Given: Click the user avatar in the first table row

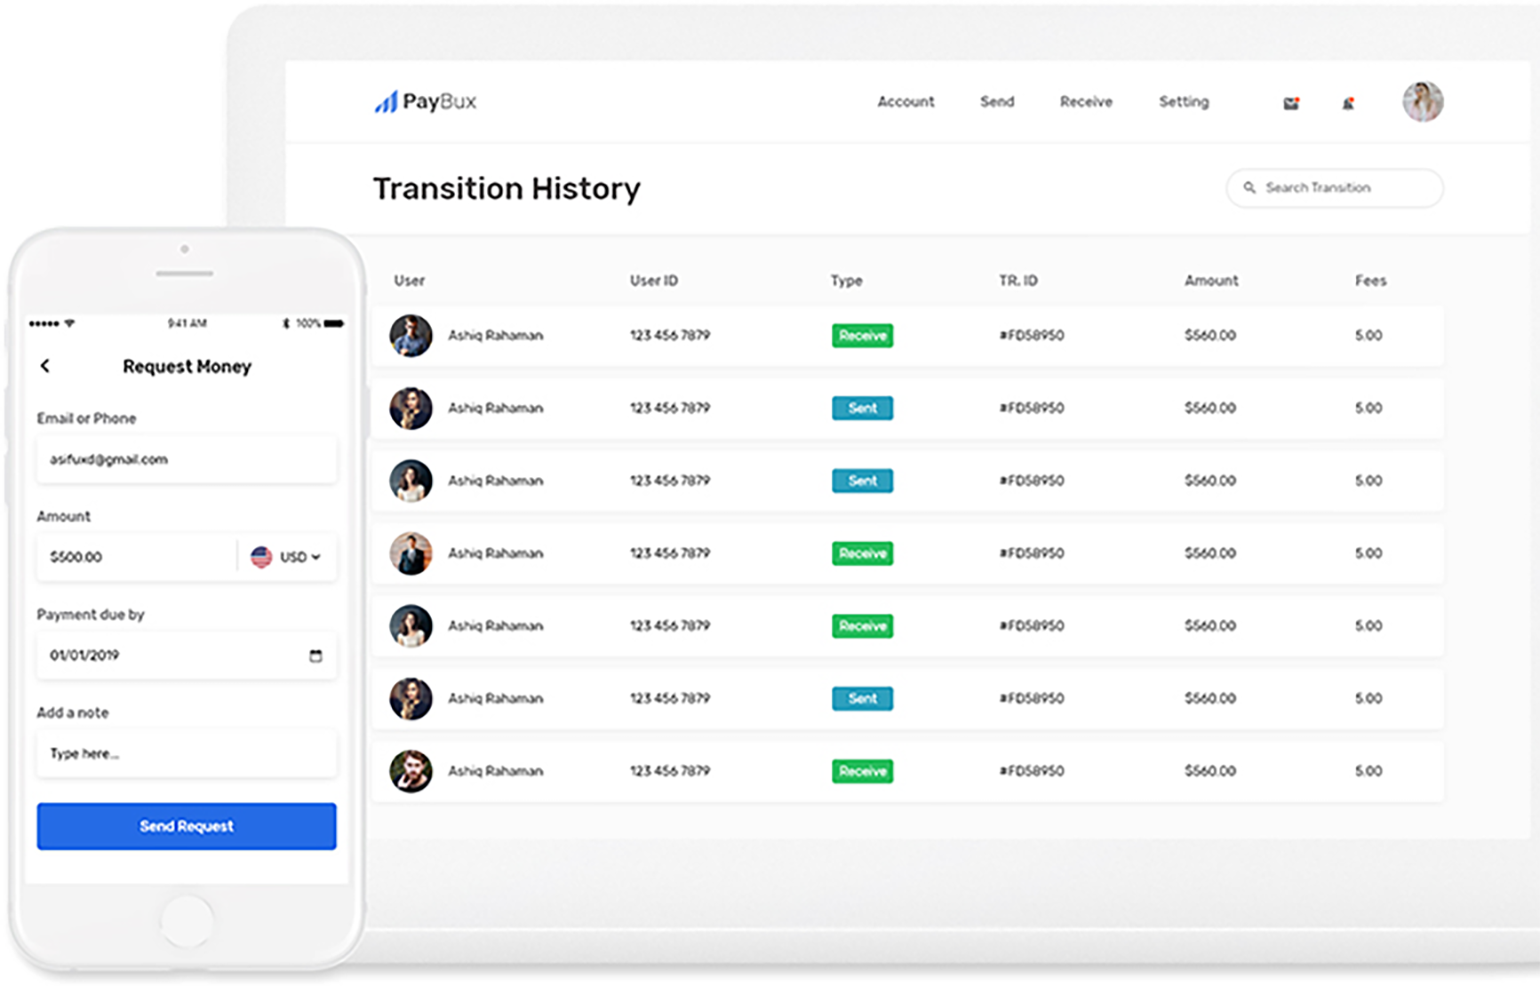Looking at the screenshot, I should coord(411,336).
